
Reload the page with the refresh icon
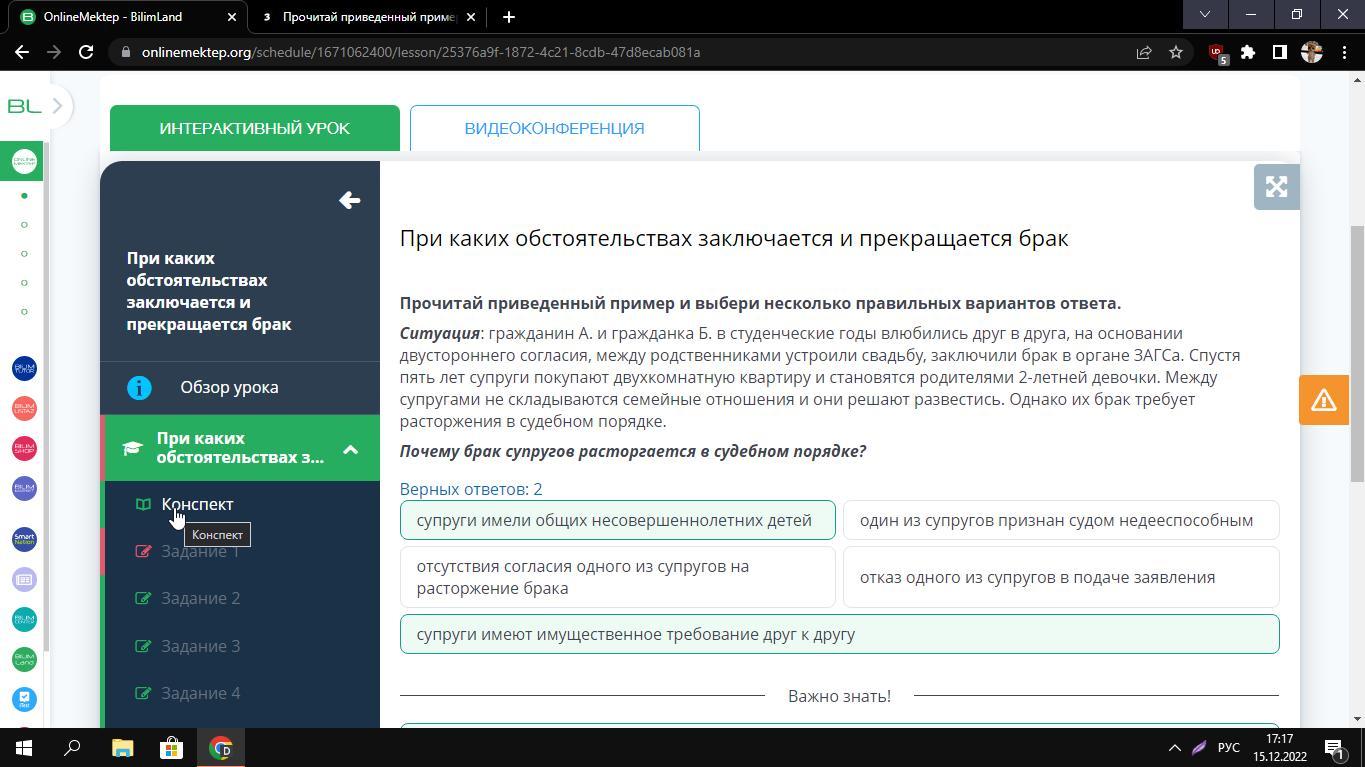pyautogui.click(x=86, y=52)
